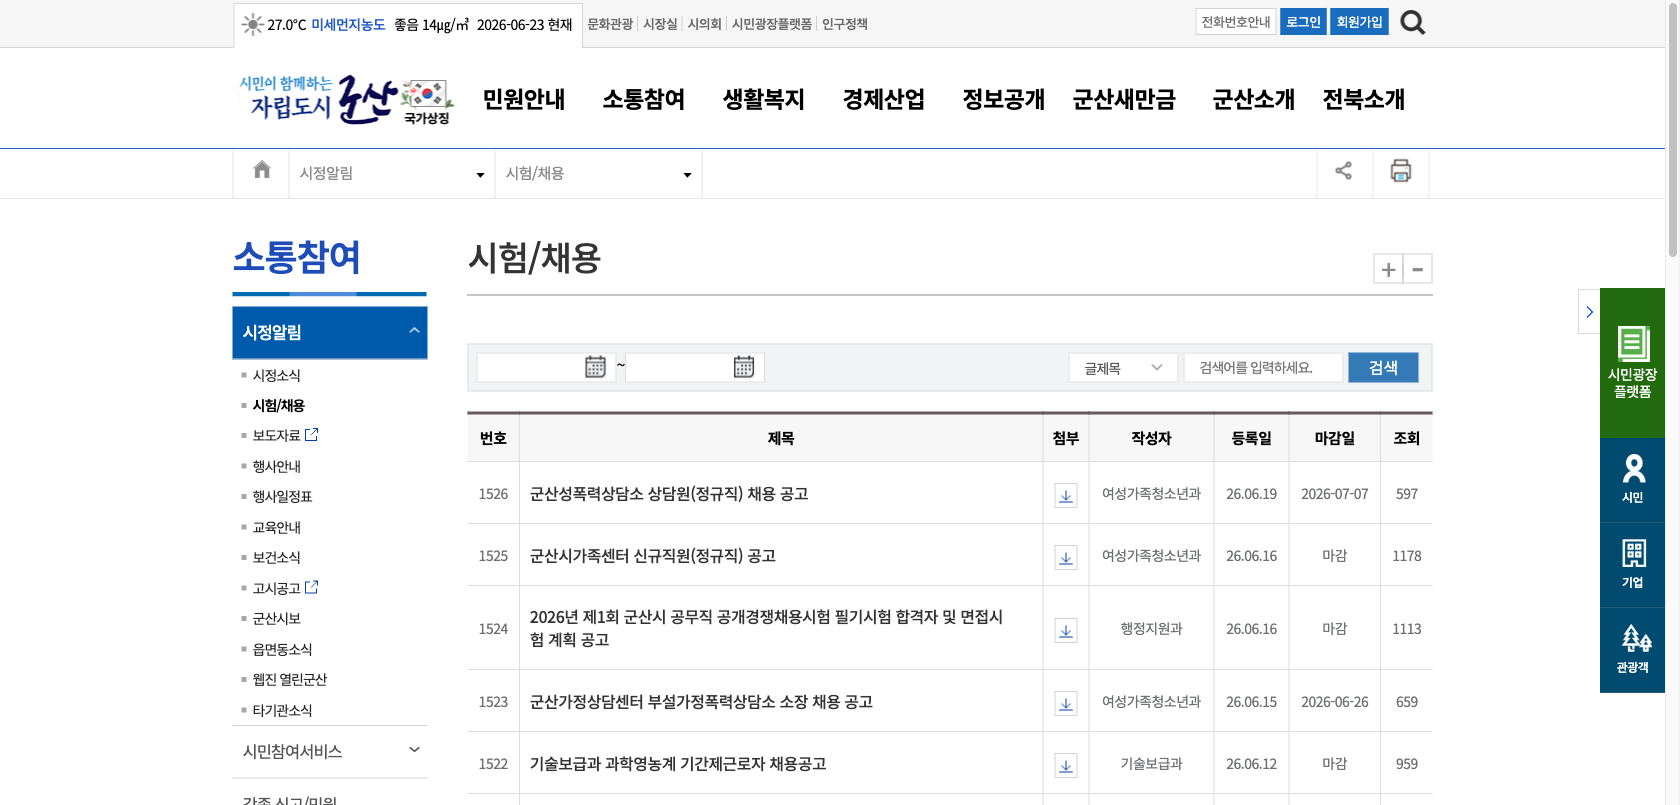Select the 기업 quick menu icon
The width and height of the screenshot is (1680, 805).
coord(1632,565)
